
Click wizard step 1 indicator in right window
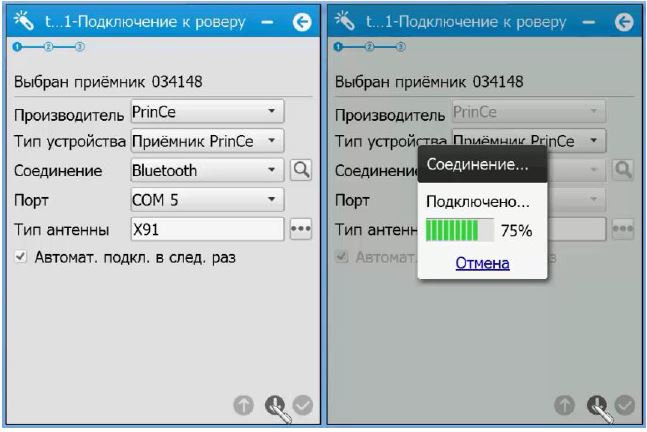[x=338, y=47]
